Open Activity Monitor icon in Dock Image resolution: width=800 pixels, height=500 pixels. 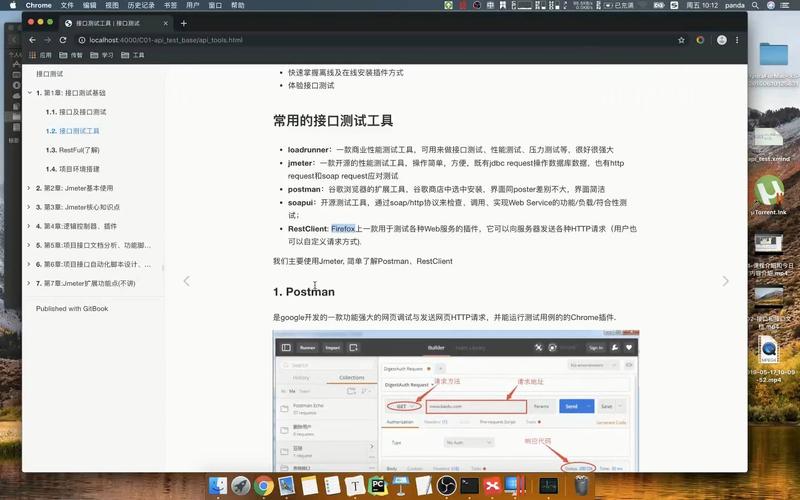(x=548, y=485)
